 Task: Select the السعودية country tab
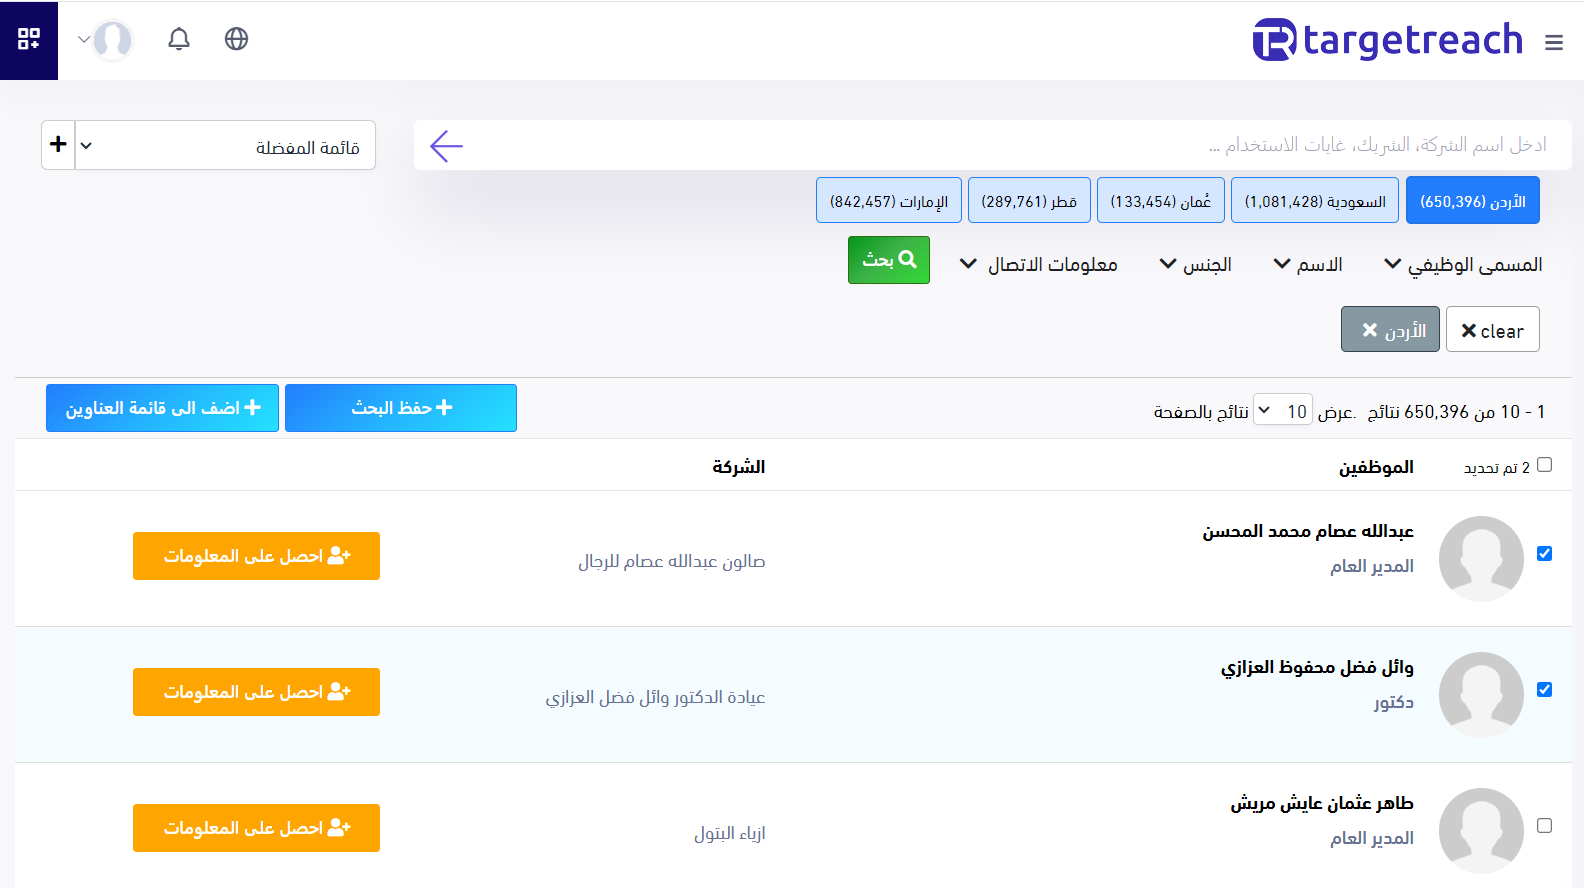pos(1314,201)
